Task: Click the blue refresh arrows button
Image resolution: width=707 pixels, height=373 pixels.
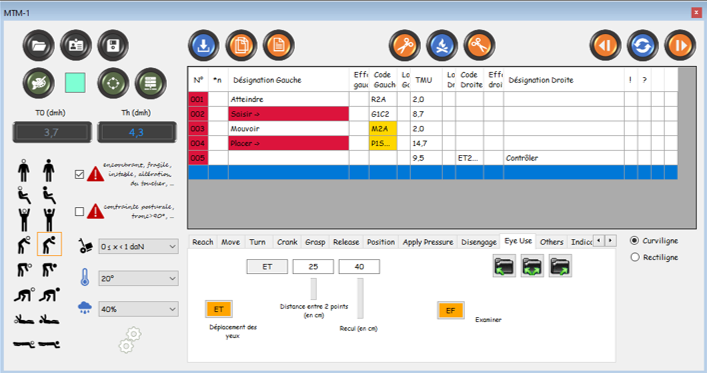Action: (x=643, y=46)
